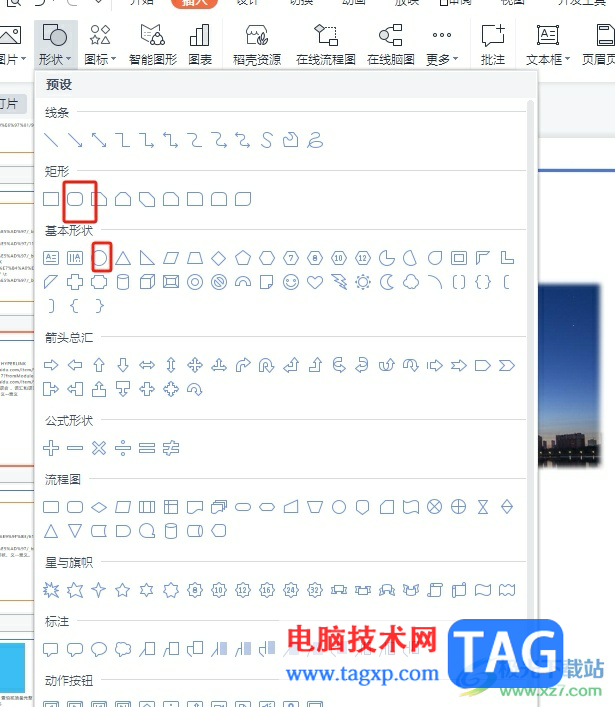Screen dimensions: 615x707
Task: Select the smiley face shape
Action: [291, 282]
